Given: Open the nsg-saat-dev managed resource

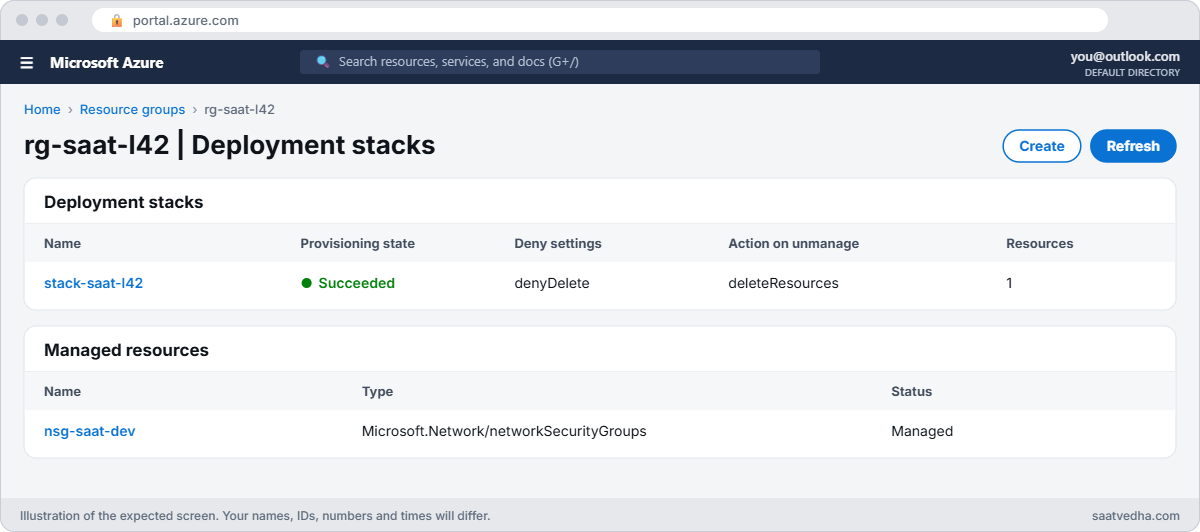Looking at the screenshot, I should point(90,431).
